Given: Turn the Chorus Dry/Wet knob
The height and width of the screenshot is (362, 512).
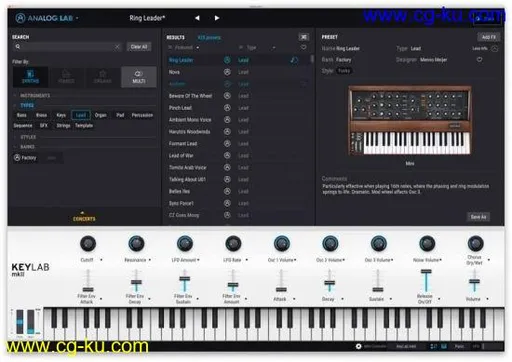Looking at the screenshot, I should (475, 244).
